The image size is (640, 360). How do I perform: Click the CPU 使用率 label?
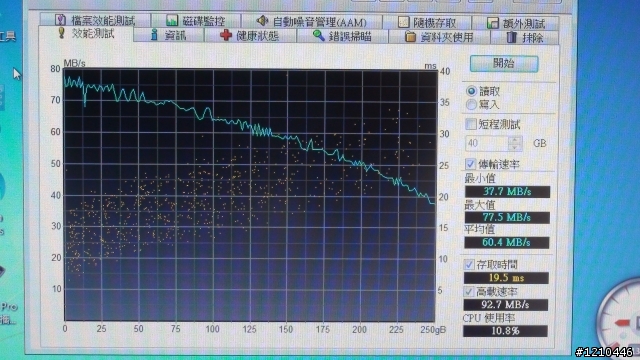[x=489, y=318]
